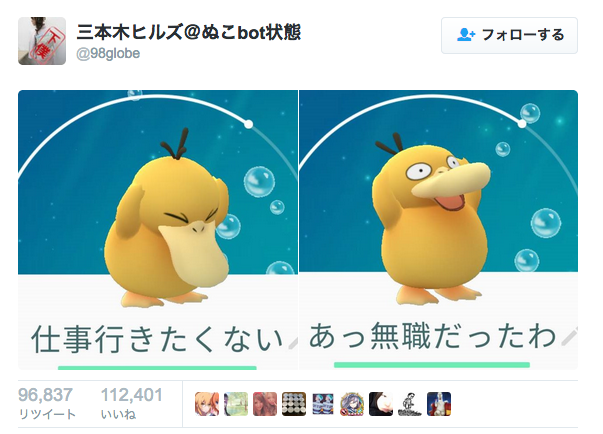
Task: Click the display name 三本木ヒルズ@ぬこbot状態
Action: click(x=188, y=32)
